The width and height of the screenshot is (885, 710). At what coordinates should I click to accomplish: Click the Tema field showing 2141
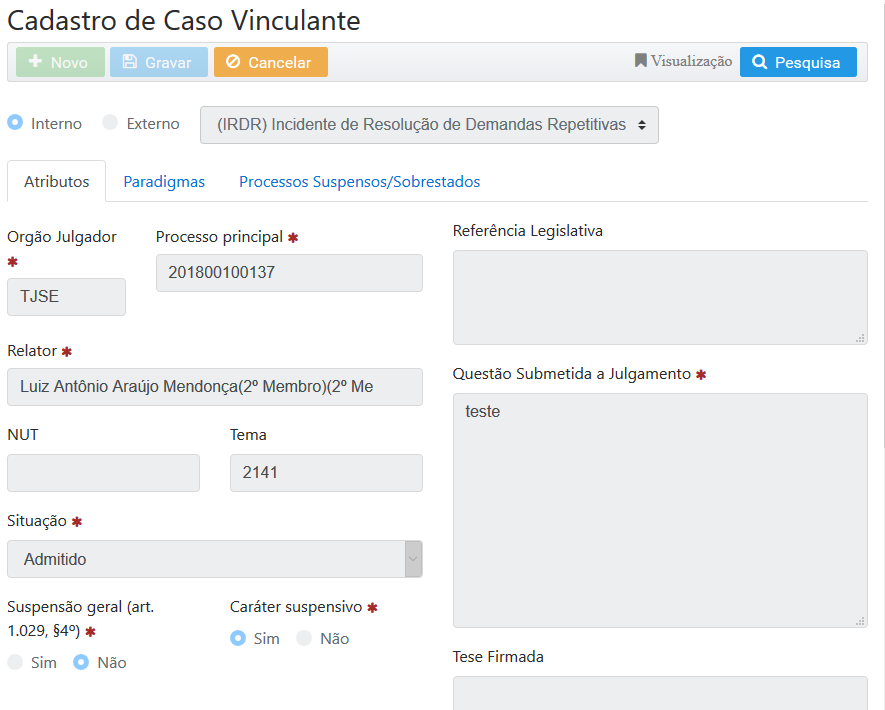tap(326, 473)
